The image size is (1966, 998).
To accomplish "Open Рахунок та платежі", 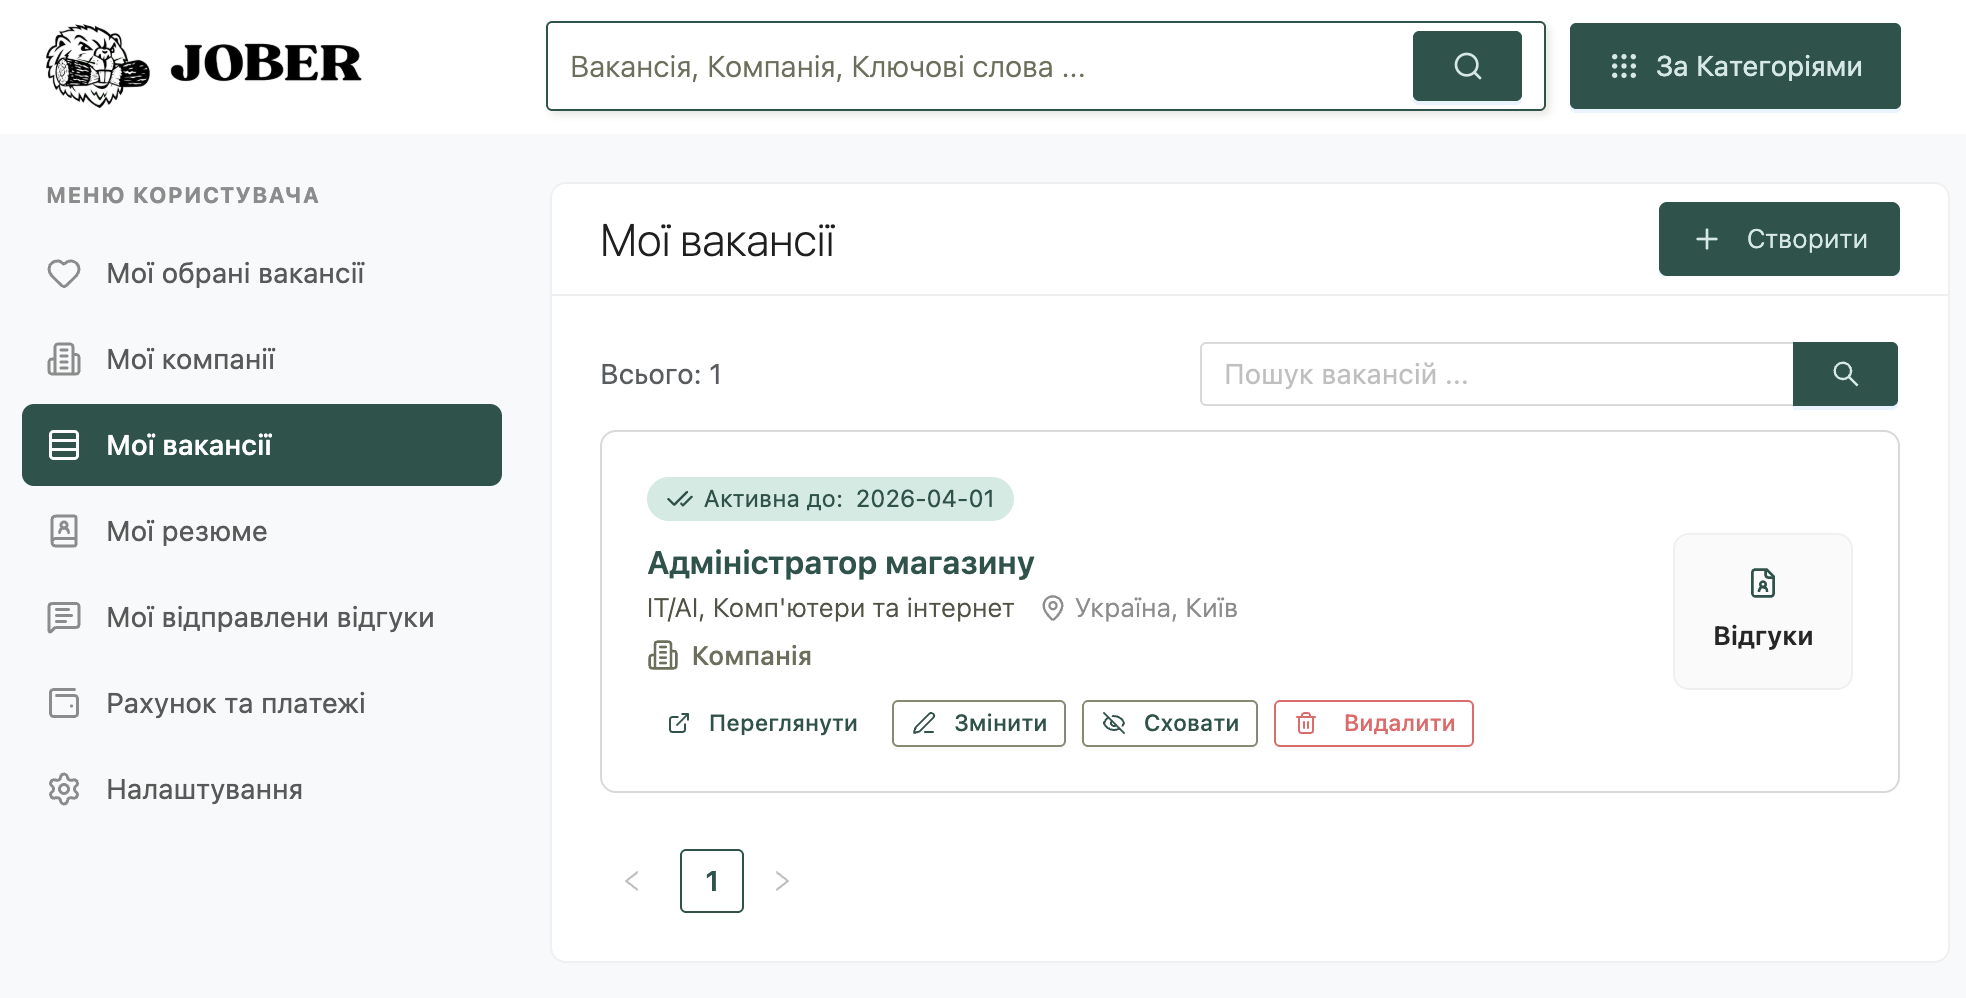I will [262, 703].
